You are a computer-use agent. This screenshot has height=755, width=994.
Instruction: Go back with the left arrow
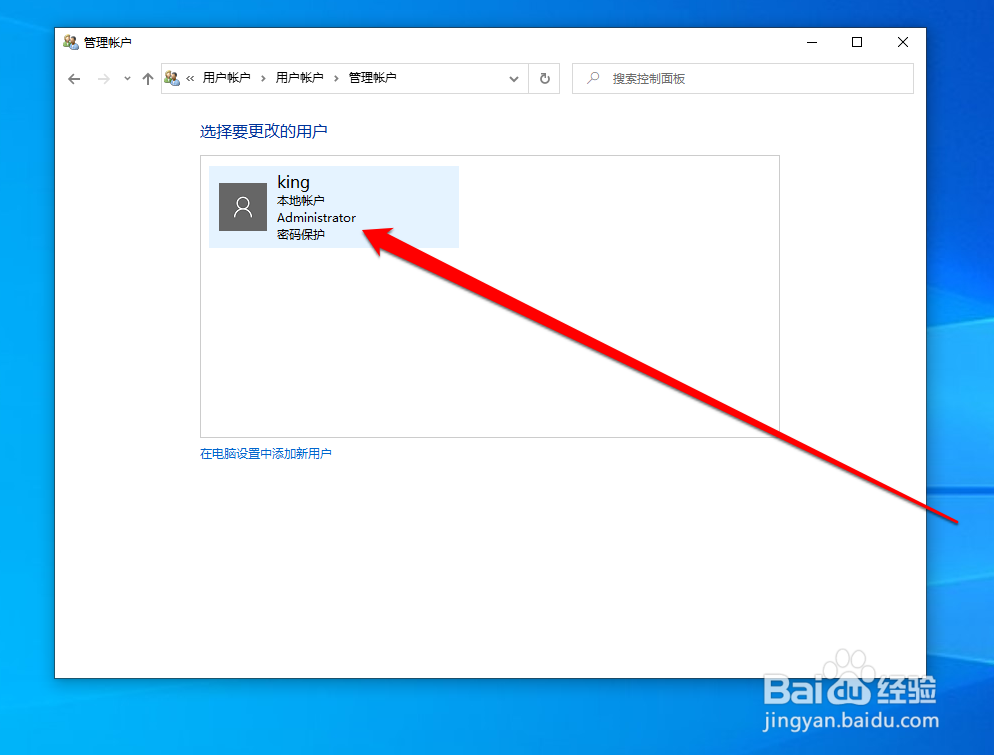coord(74,79)
